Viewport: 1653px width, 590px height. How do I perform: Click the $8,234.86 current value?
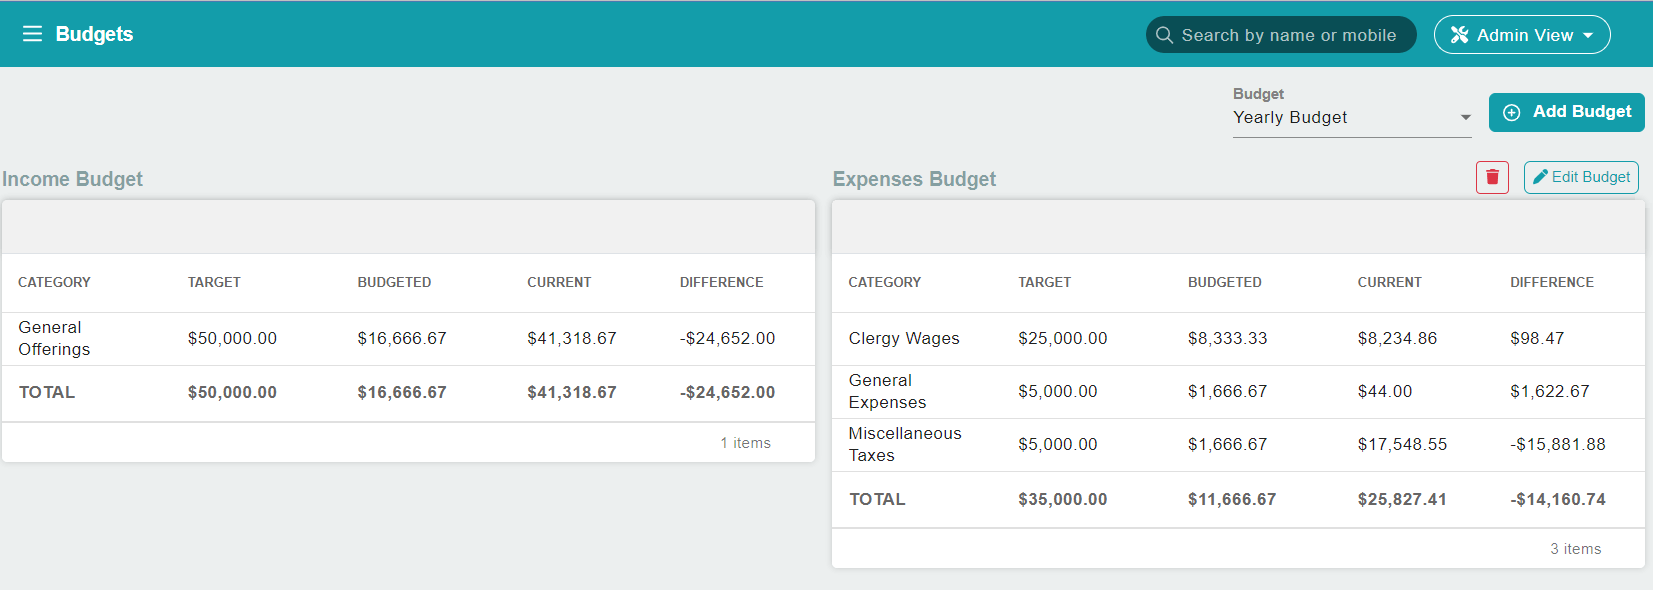coord(1397,339)
